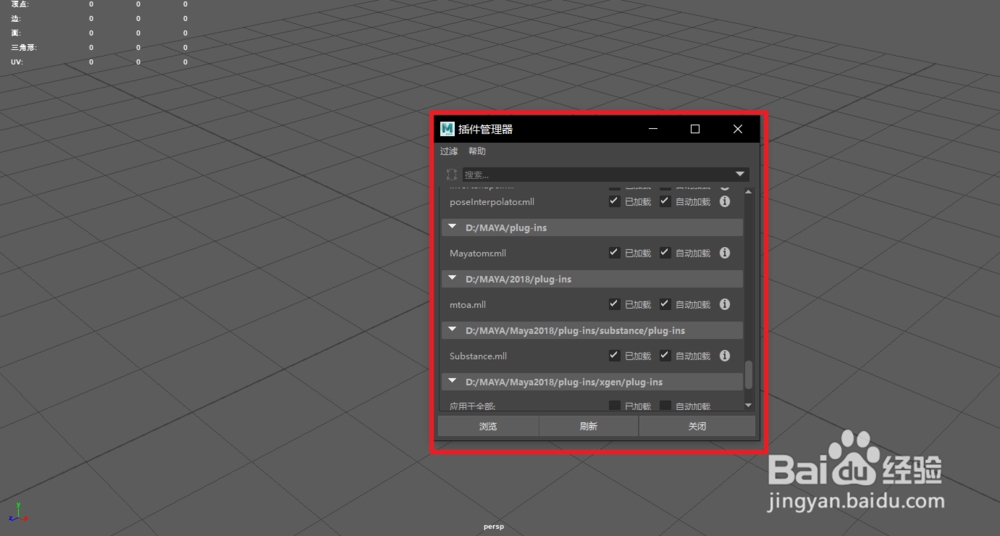1000x536 pixels.
Task: Click the plugin list scrollbar thumb
Action: tap(749, 375)
